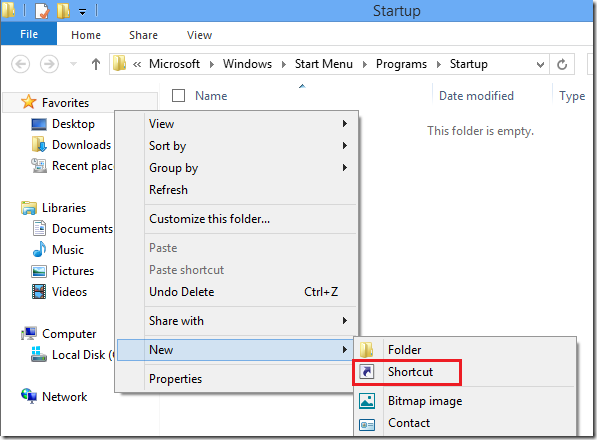Create a new Shortcut from submenu
The height and width of the screenshot is (440, 597).
tap(407, 372)
